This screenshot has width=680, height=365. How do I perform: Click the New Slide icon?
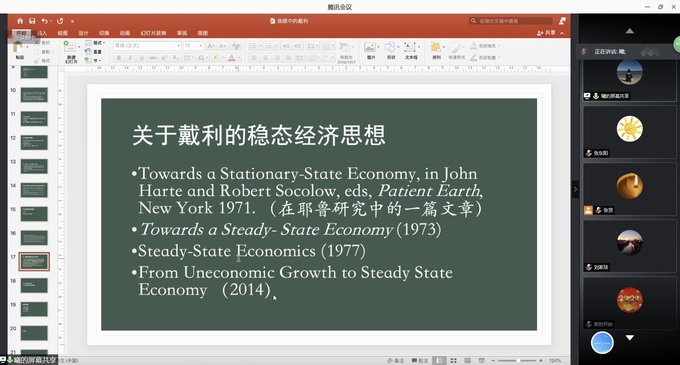click(x=69, y=46)
